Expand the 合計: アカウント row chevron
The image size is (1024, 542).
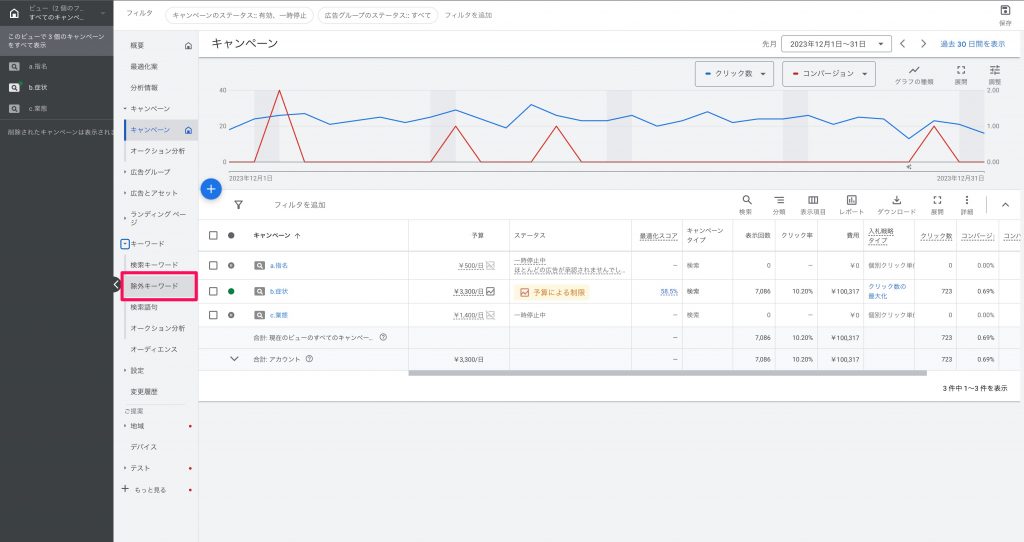click(234, 359)
